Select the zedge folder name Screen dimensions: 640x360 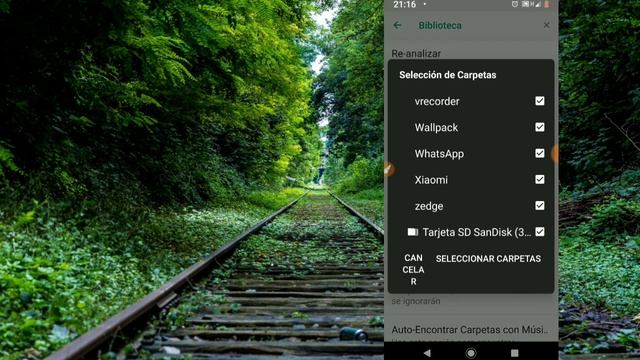pyautogui.click(x=429, y=207)
